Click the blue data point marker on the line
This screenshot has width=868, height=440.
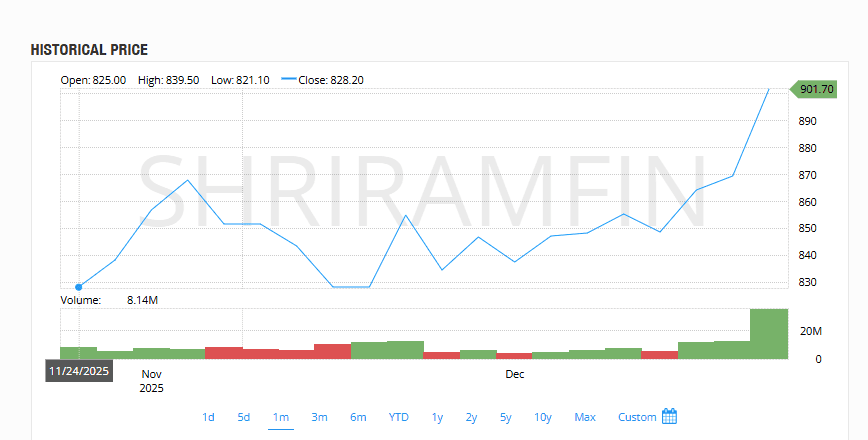coord(79,287)
